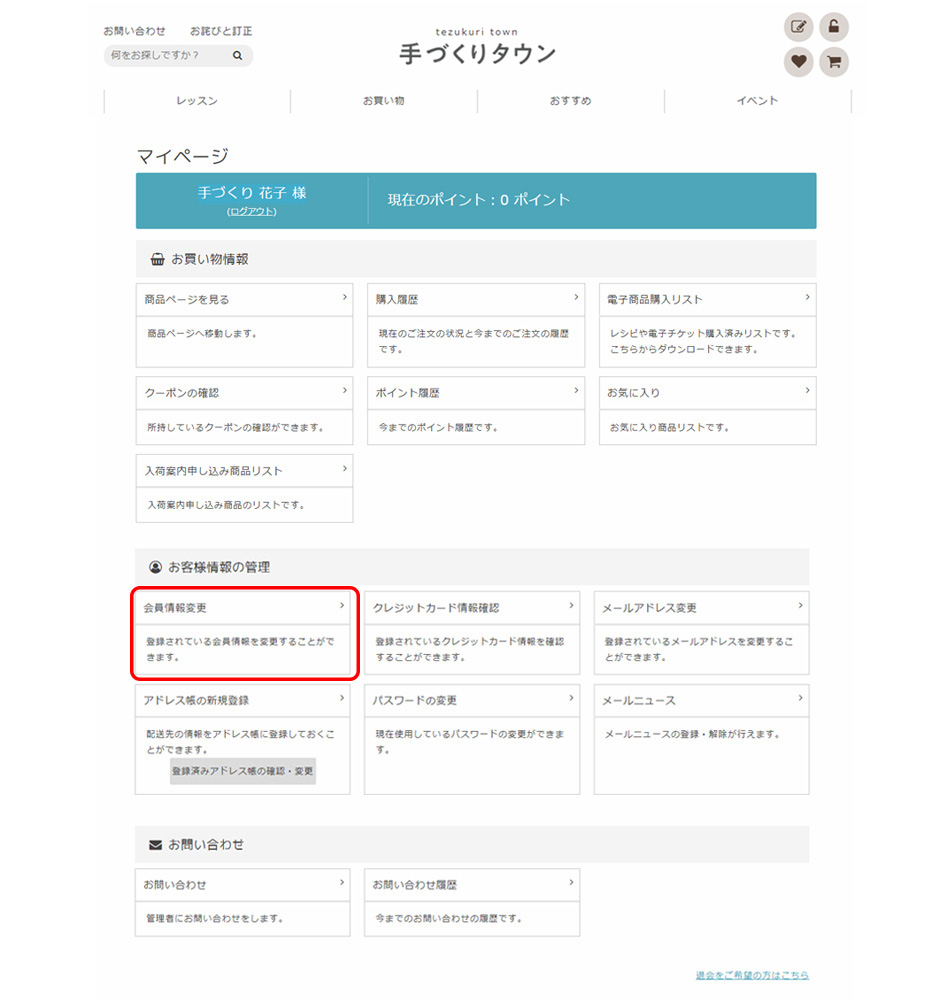Open the shopping cart icon
The width and height of the screenshot is (950, 1000).
[x=834, y=62]
